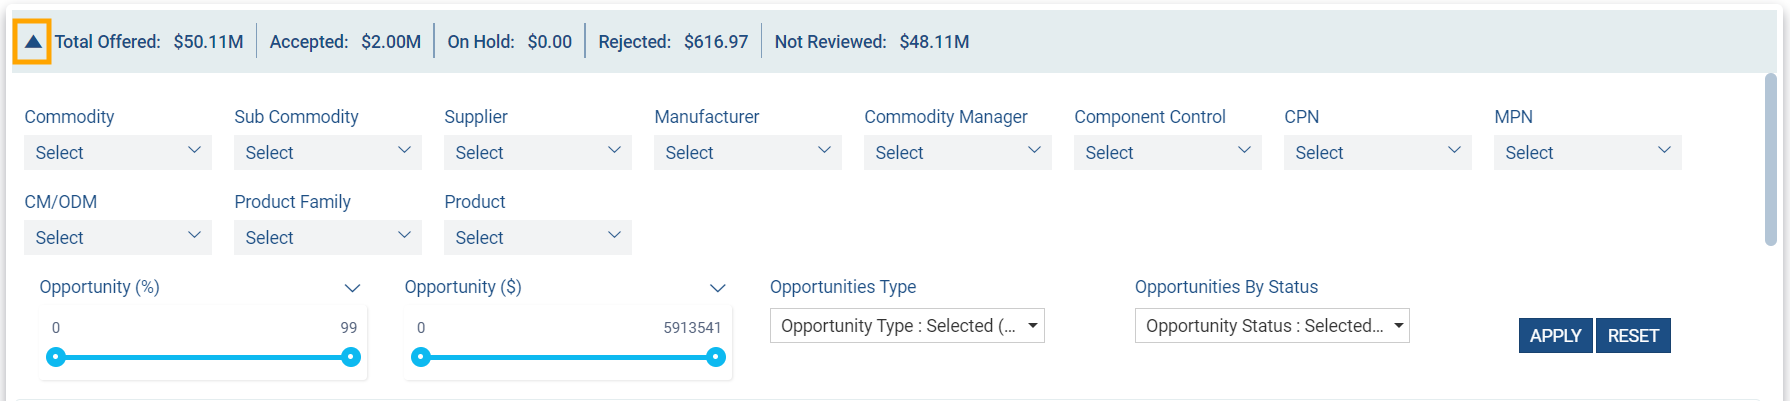Image resolution: width=1790 pixels, height=401 pixels.
Task: Open the Product dropdown
Action: (537, 237)
